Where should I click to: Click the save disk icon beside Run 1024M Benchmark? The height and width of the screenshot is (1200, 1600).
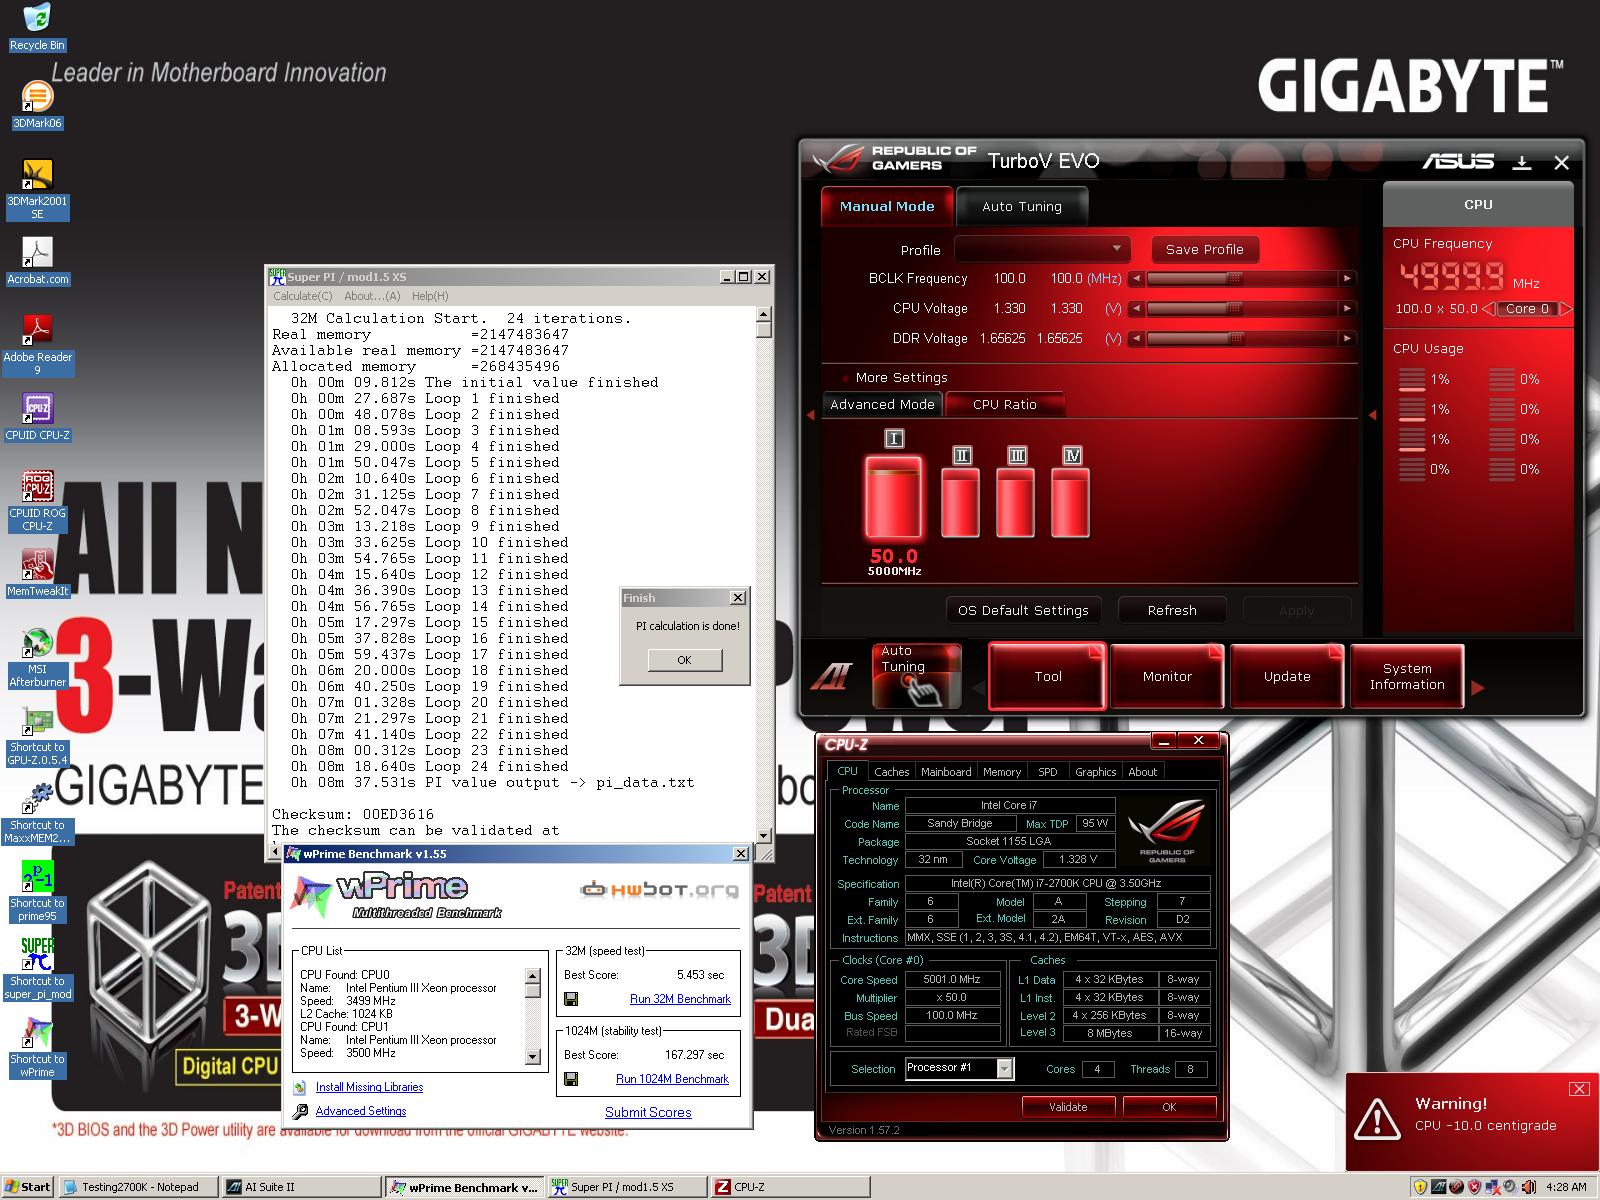point(571,1079)
